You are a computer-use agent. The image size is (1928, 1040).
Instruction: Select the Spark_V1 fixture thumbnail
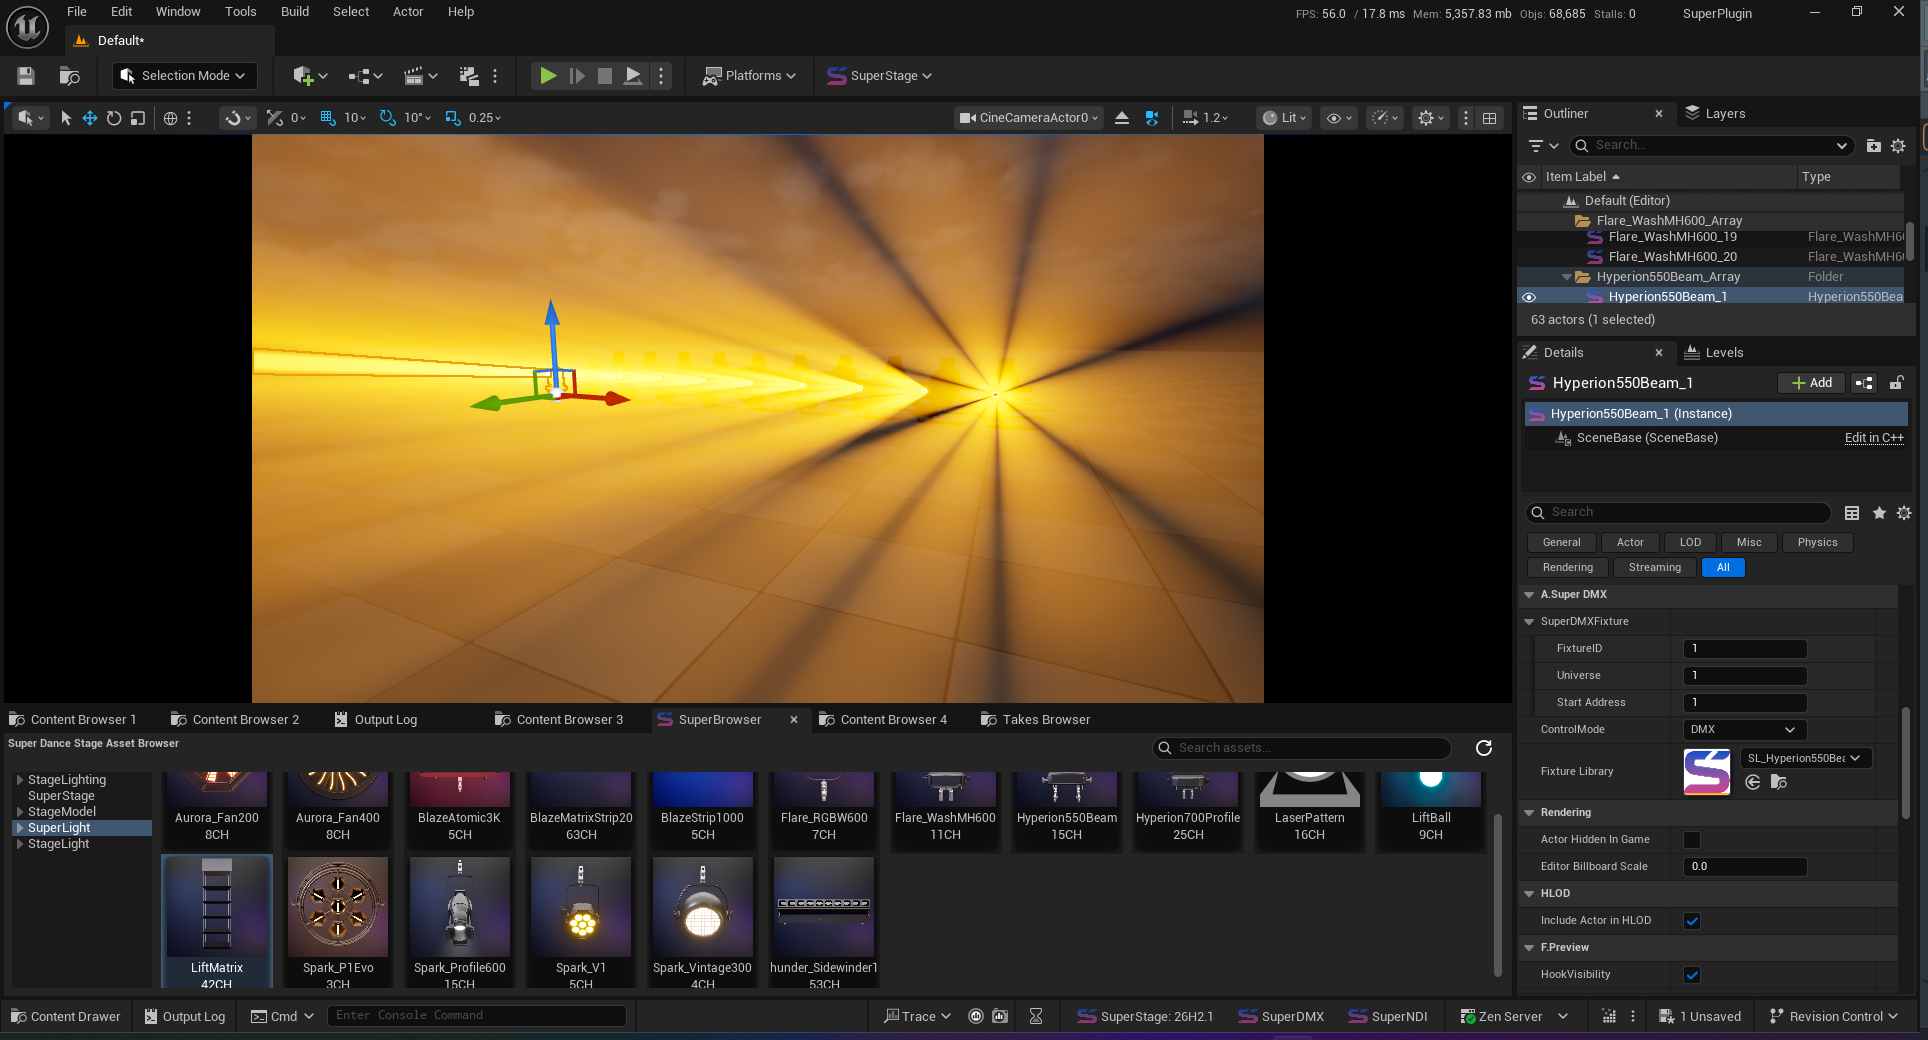click(581, 920)
